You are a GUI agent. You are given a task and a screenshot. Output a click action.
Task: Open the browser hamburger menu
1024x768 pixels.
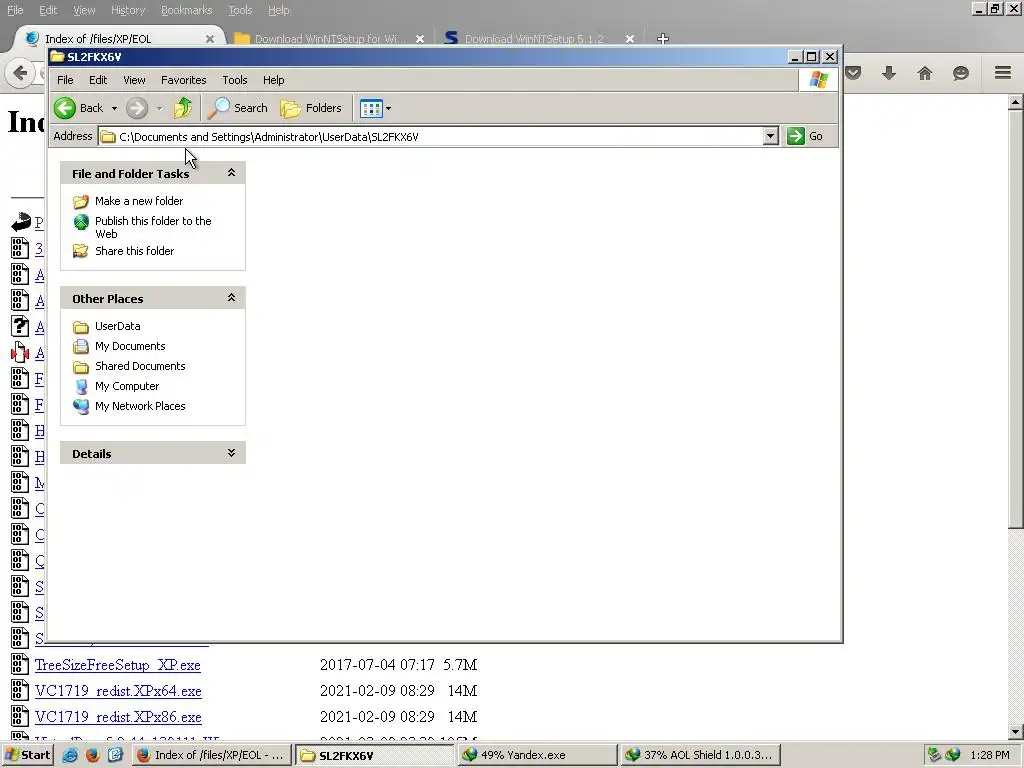pos(1003,73)
